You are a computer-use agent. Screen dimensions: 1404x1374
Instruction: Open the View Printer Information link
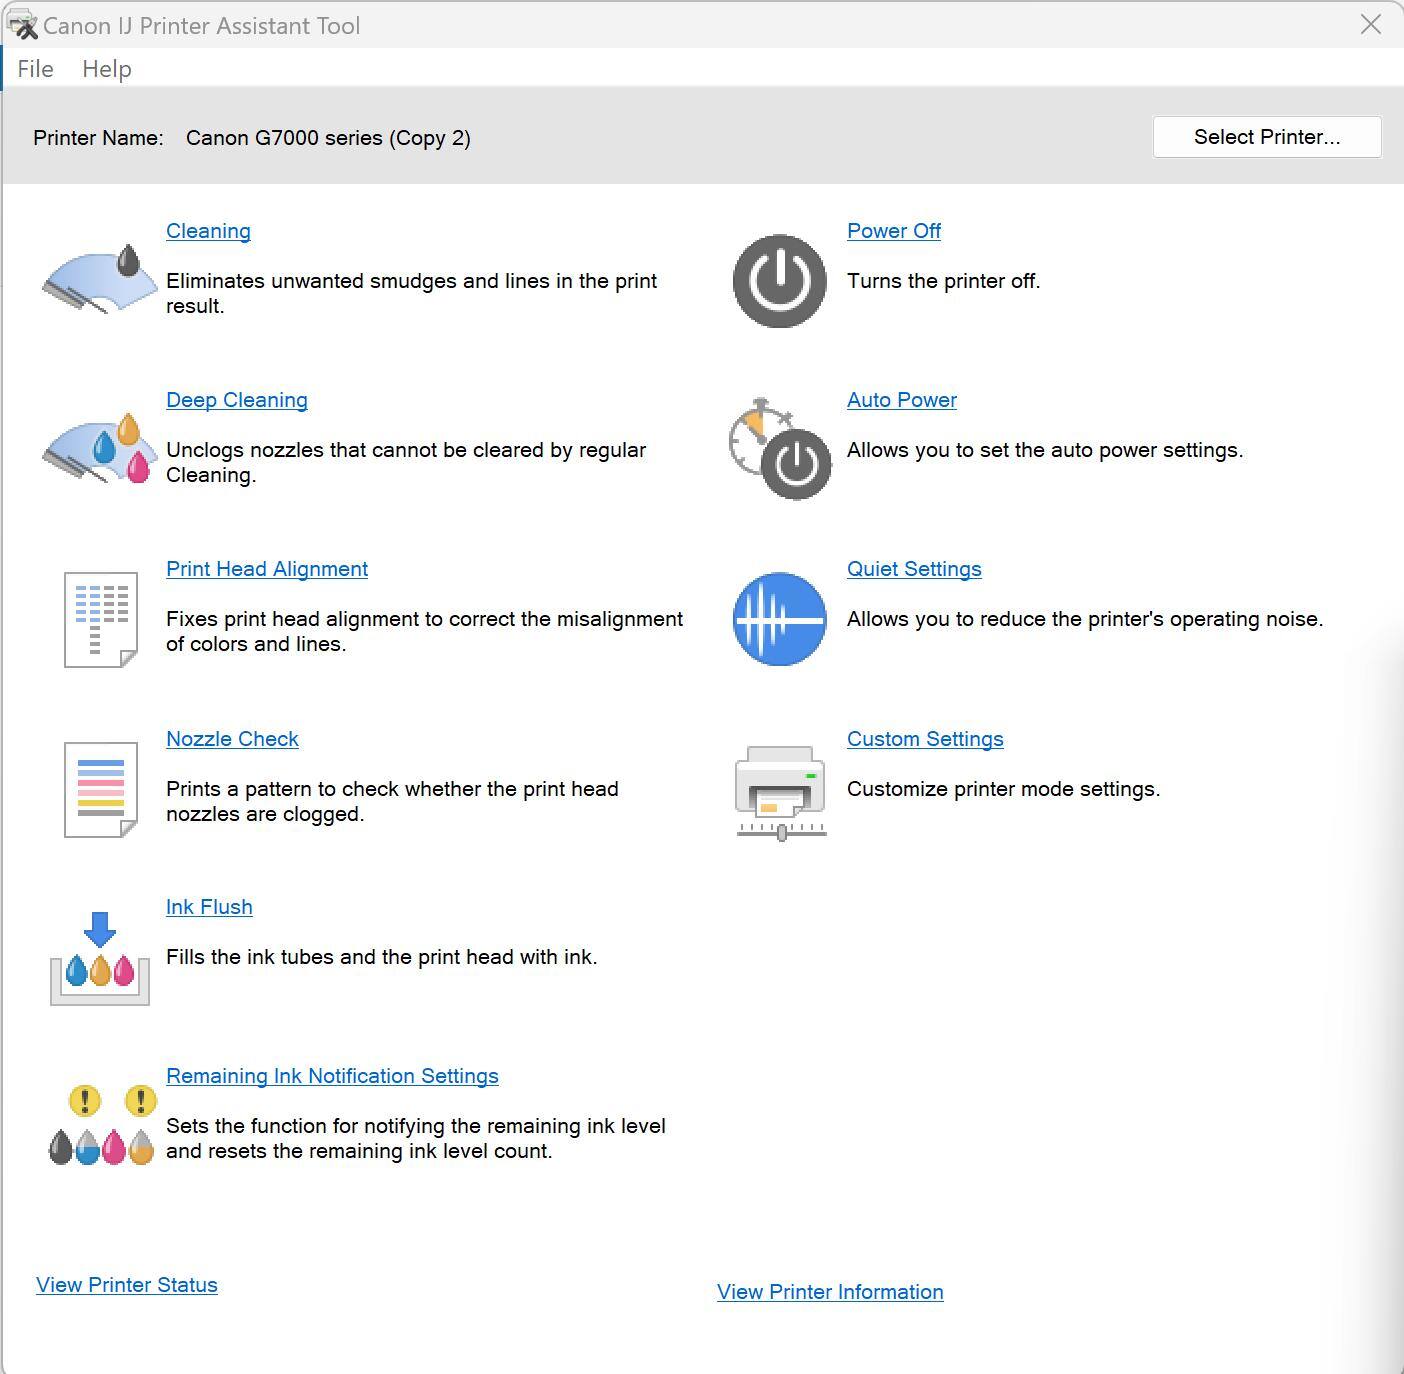[x=830, y=1292]
